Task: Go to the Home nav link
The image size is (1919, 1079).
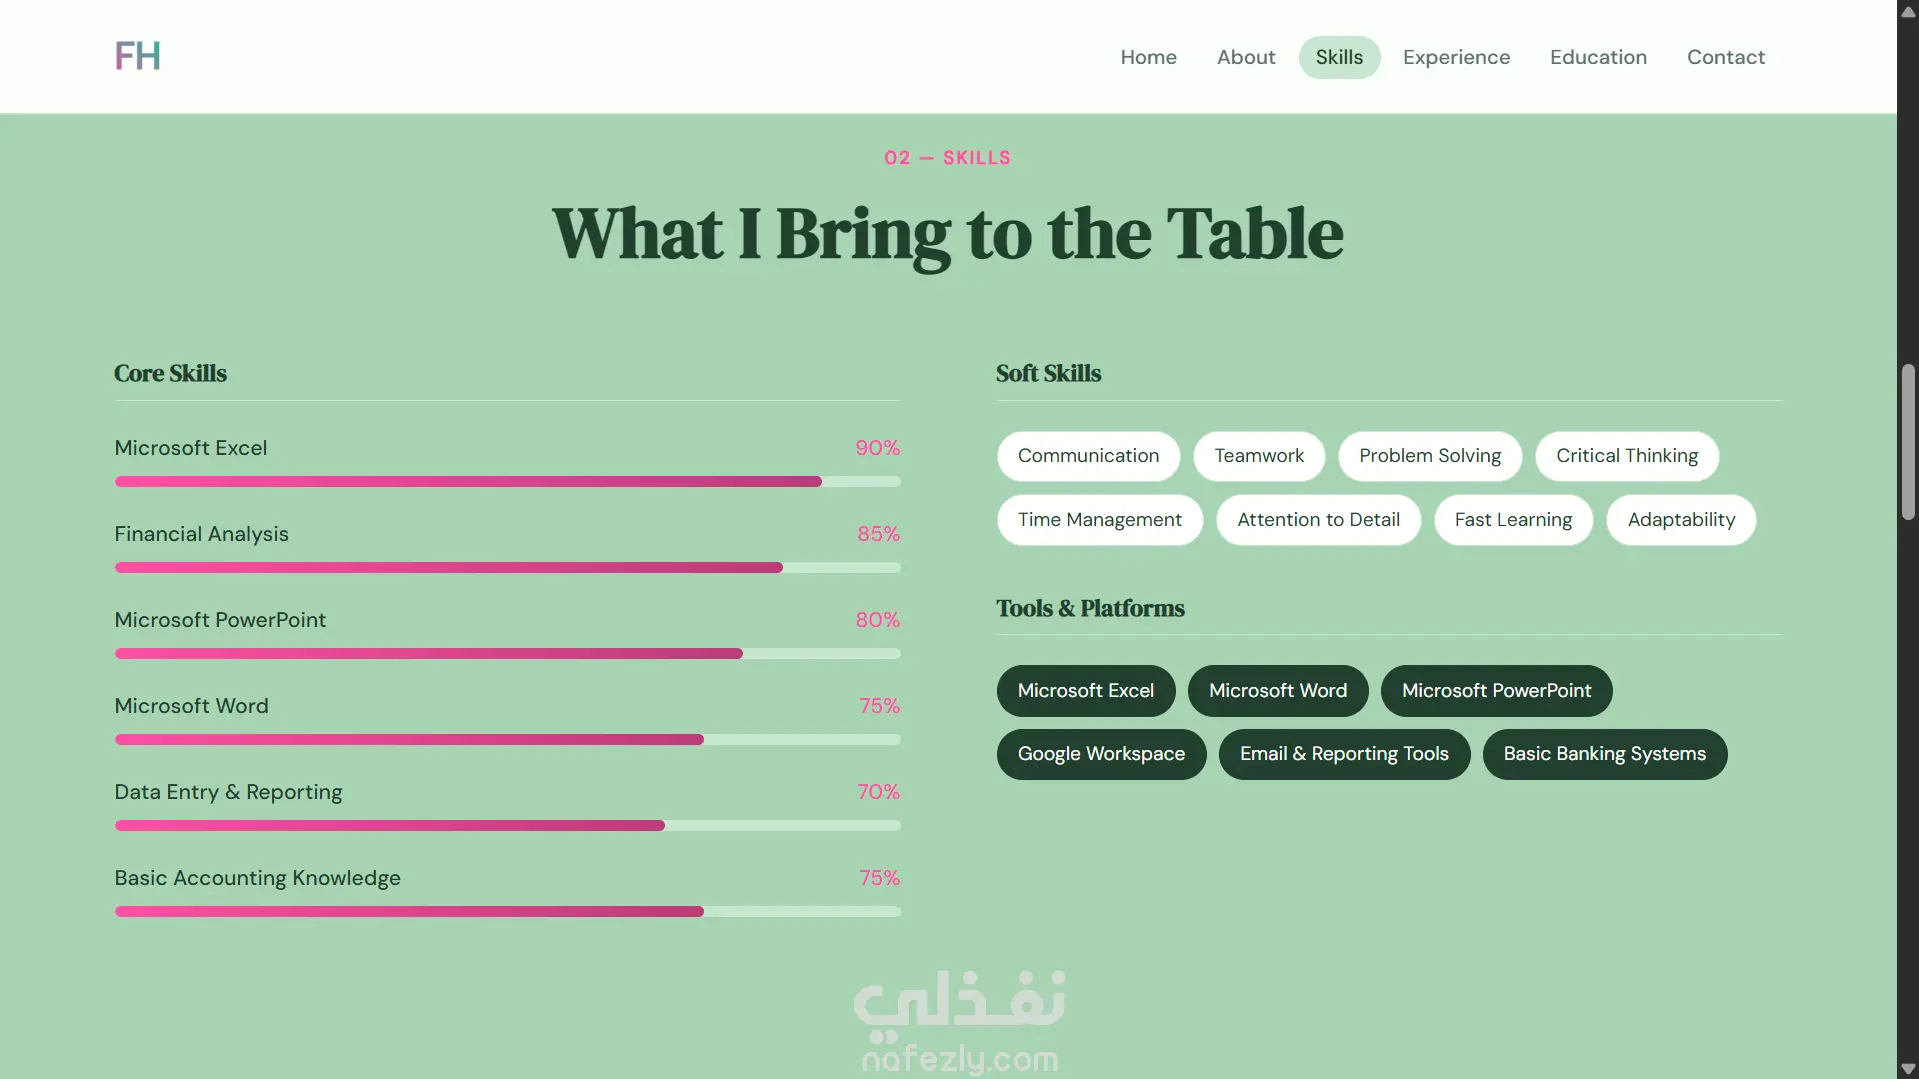Action: pyautogui.click(x=1148, y=57)
